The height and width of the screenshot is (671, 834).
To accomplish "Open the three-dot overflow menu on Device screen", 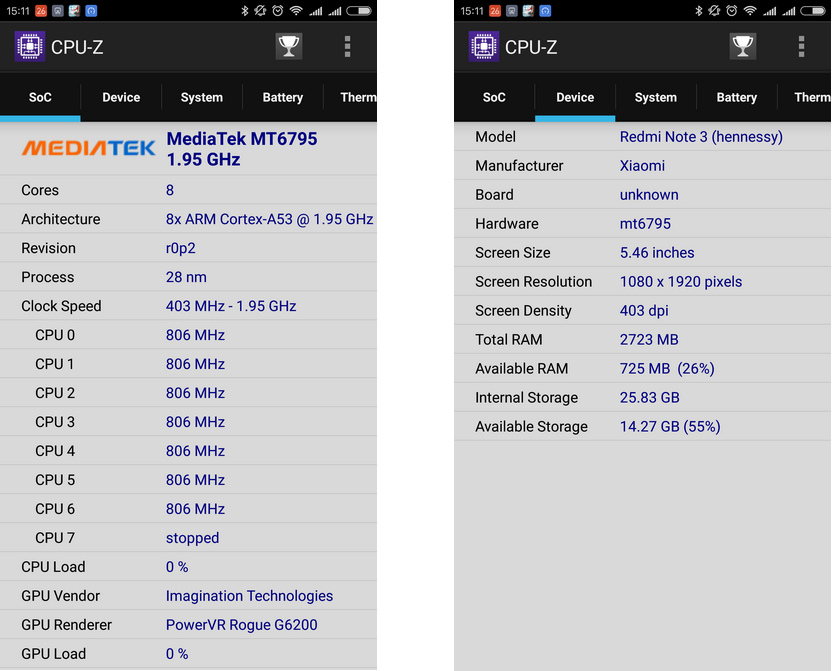I will coord(802,47).
